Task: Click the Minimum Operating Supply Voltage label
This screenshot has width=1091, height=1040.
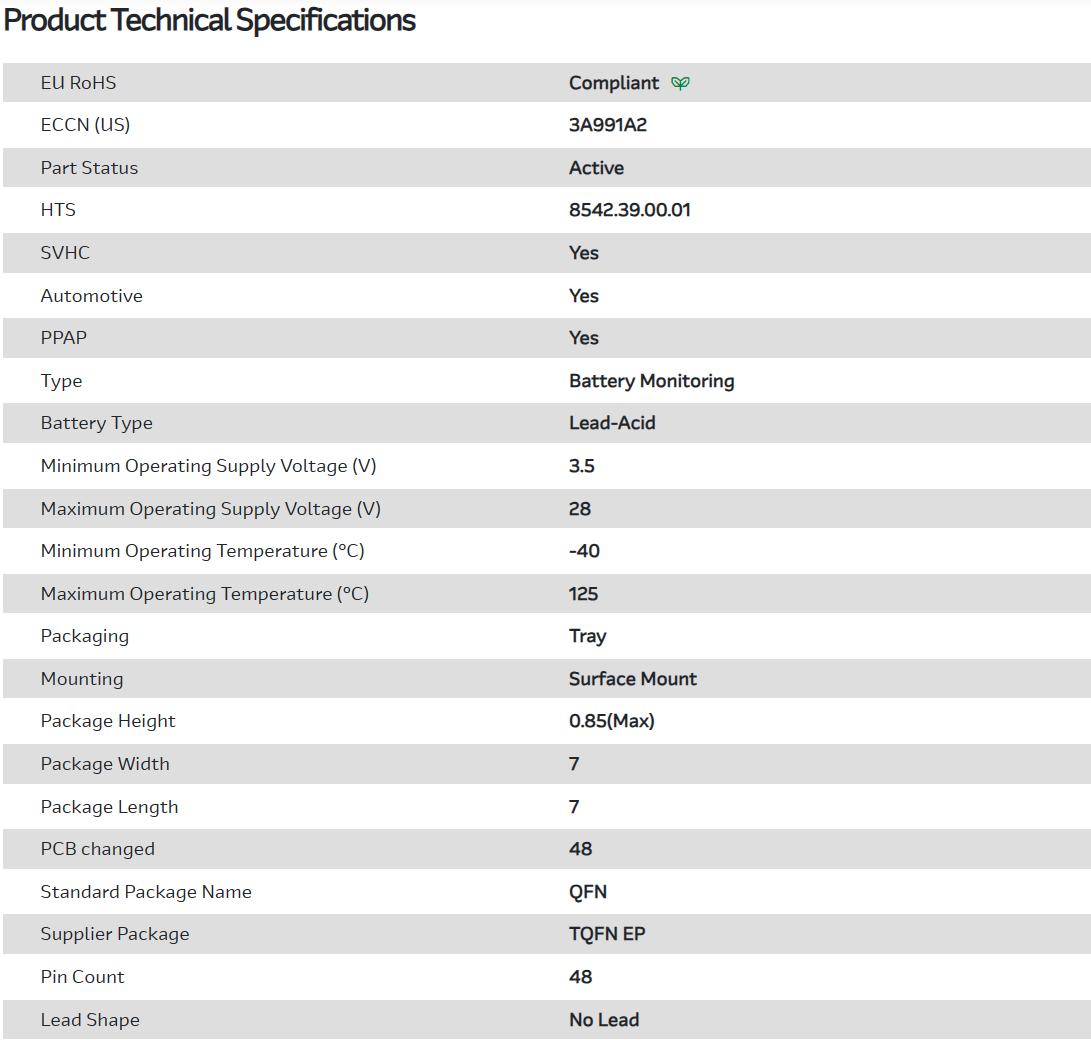Action: tap(208, 466)
